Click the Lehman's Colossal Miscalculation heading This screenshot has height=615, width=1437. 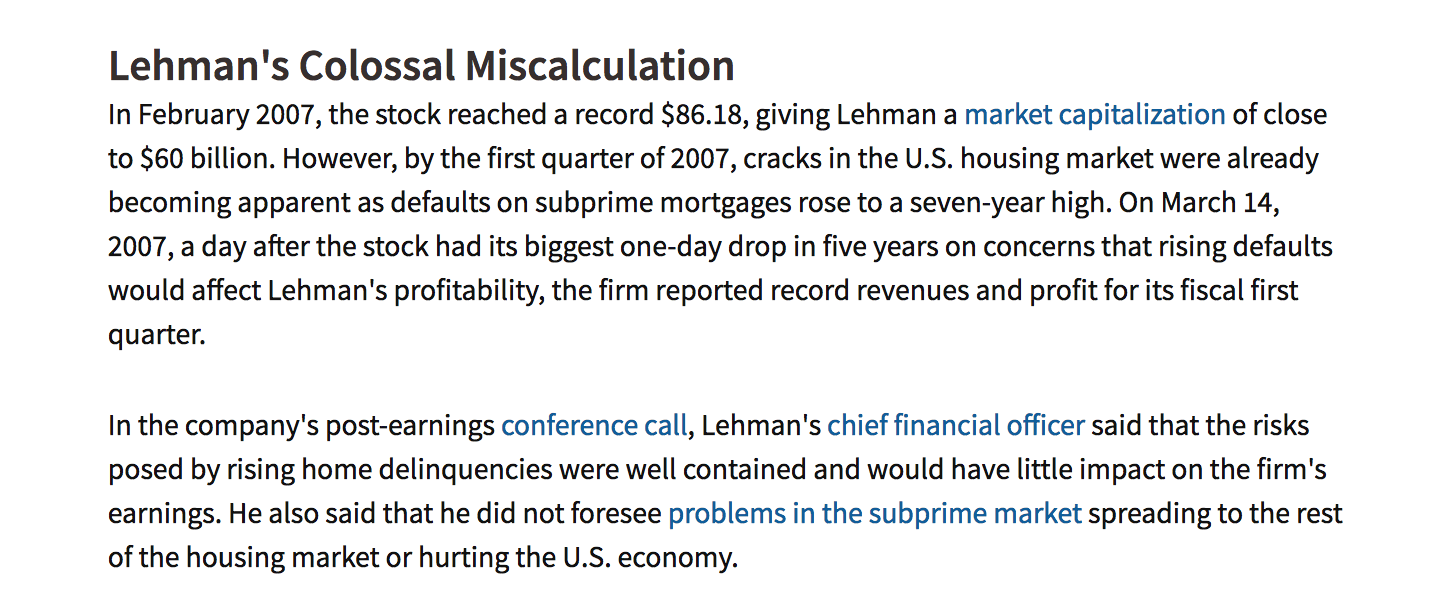421,66
